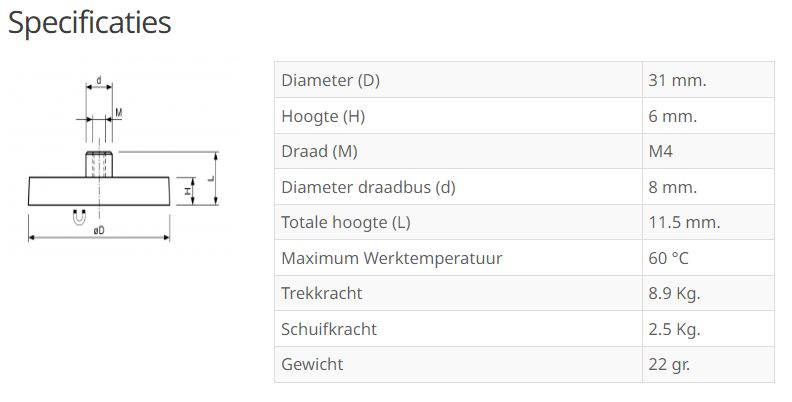The image size is (792, 402).
Task: Select the Maximum Werktemperatuur label
Action: [391, 258]
